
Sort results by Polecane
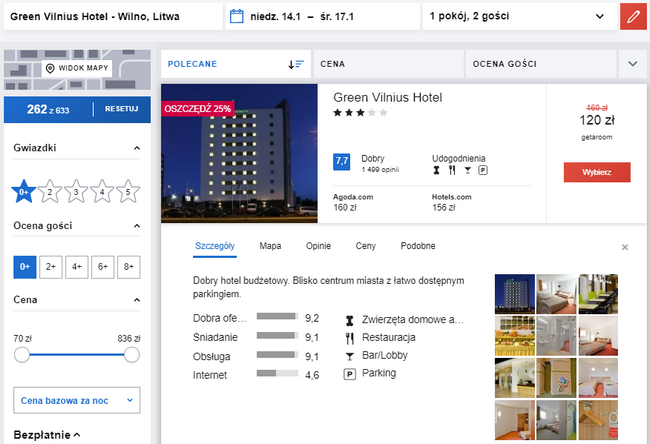coord(236,64)
